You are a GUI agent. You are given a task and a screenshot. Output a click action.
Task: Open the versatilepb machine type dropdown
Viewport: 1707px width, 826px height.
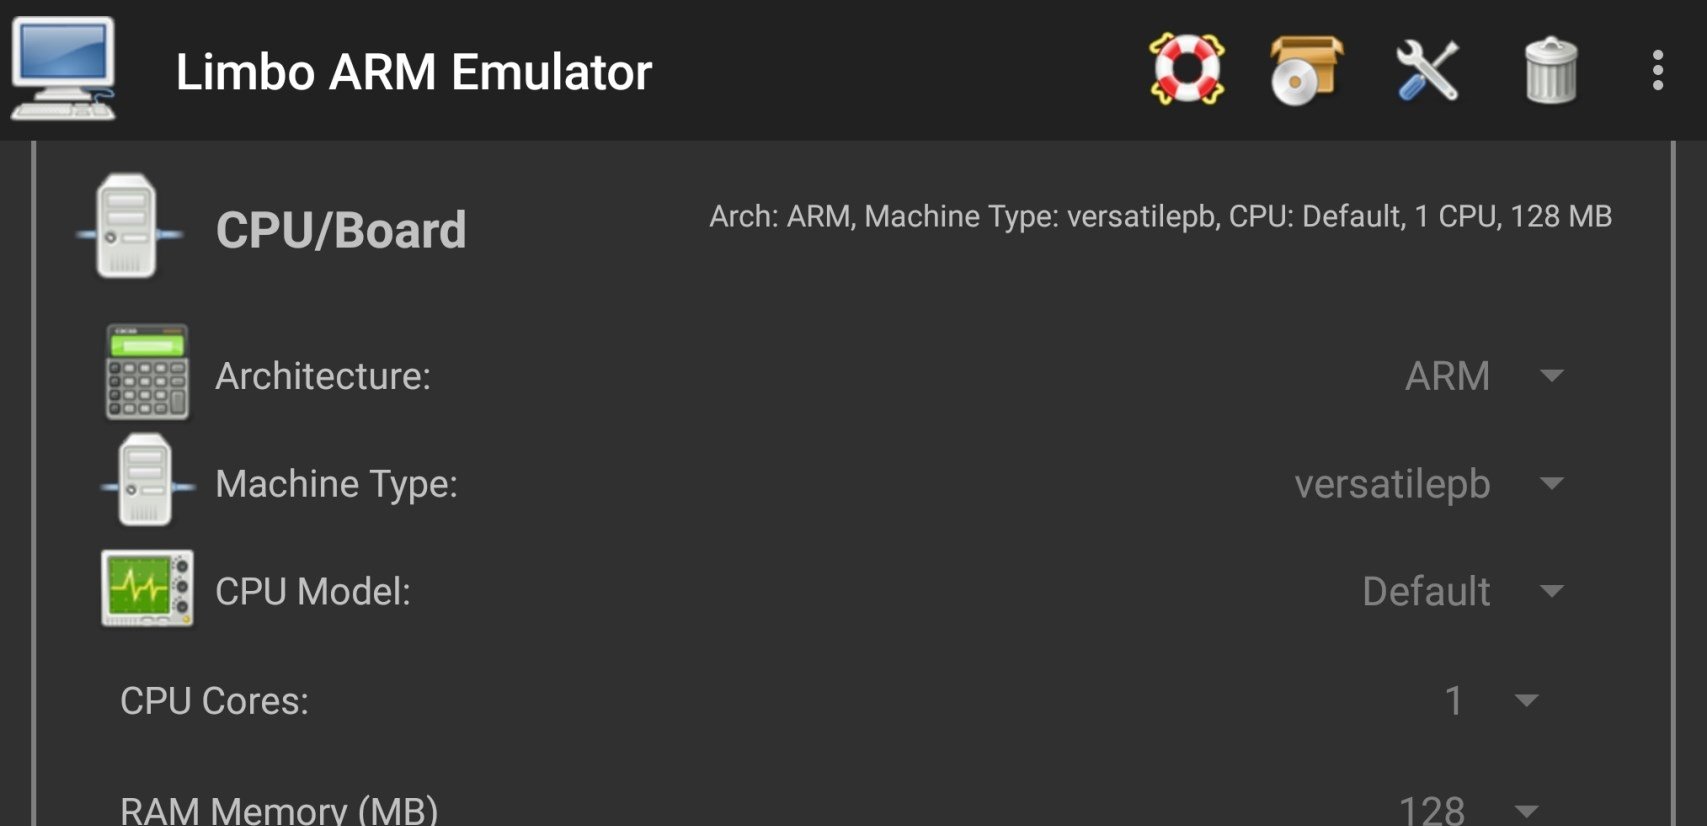[x=1429, y=484]
